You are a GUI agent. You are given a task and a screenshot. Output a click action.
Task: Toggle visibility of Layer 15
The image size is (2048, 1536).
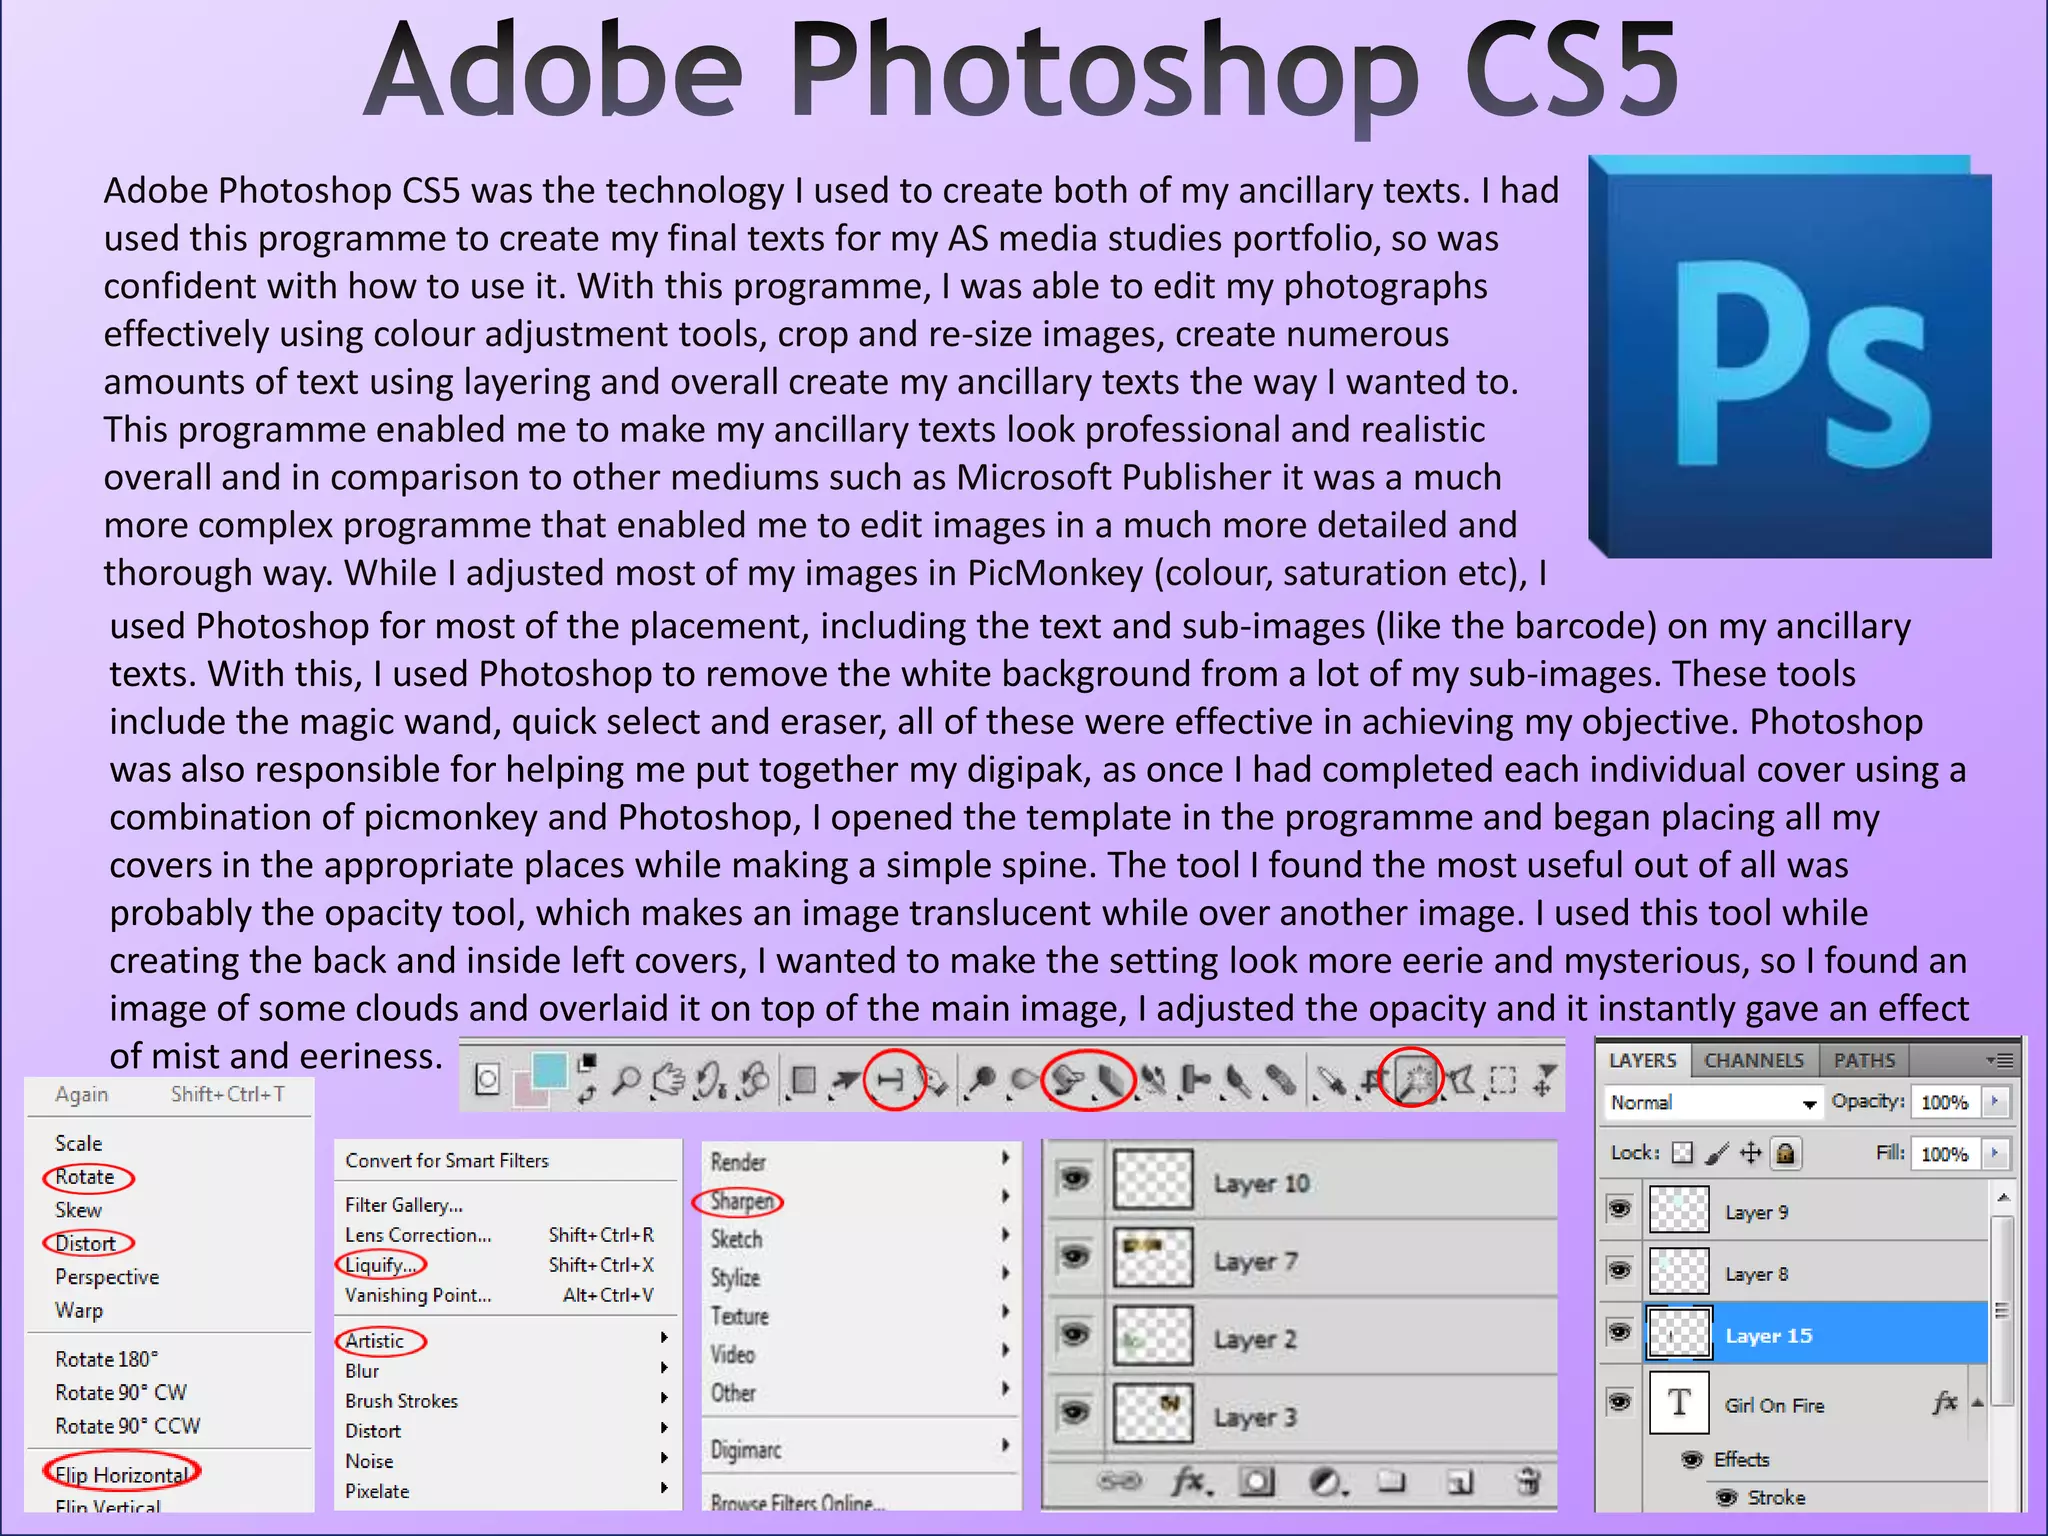click(1620, 1332)
